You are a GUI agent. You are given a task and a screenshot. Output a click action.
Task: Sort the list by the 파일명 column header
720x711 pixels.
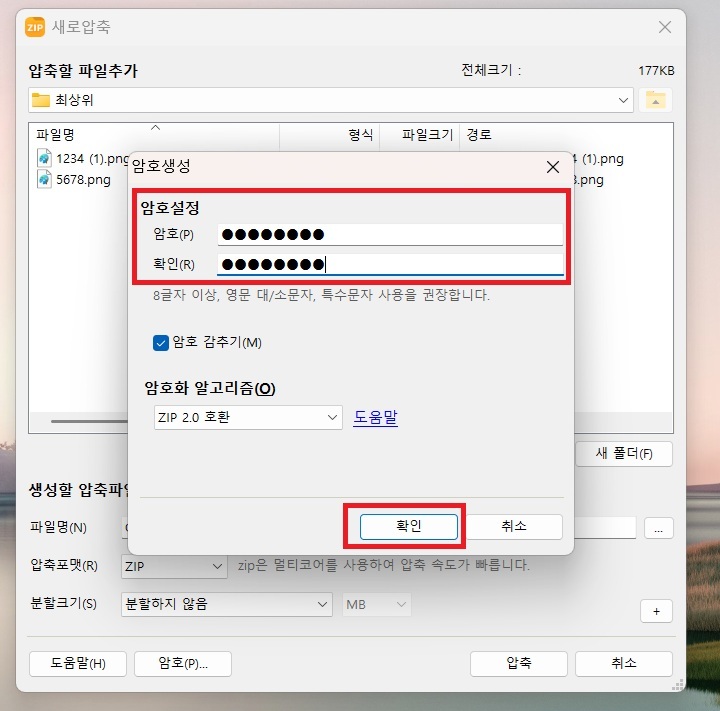coord(155,135)
